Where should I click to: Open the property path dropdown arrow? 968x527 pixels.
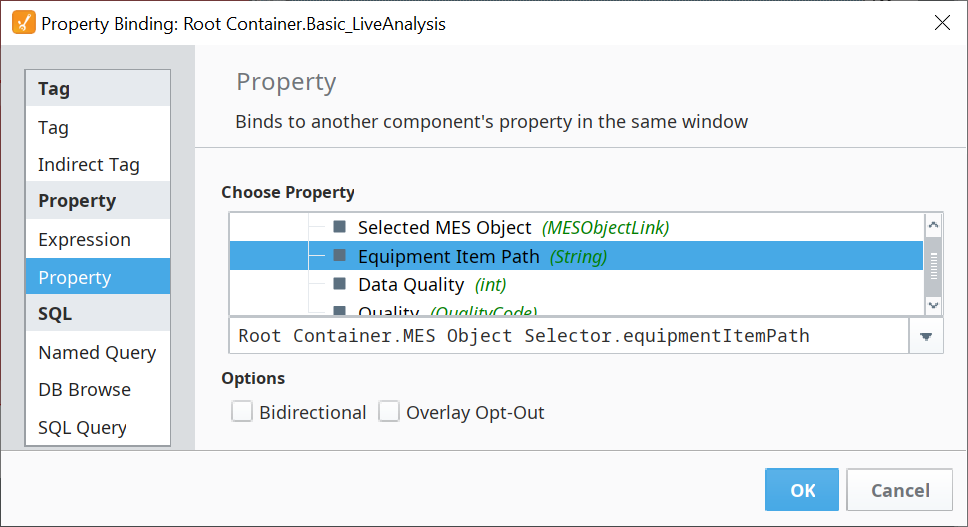tap(926, 336)
